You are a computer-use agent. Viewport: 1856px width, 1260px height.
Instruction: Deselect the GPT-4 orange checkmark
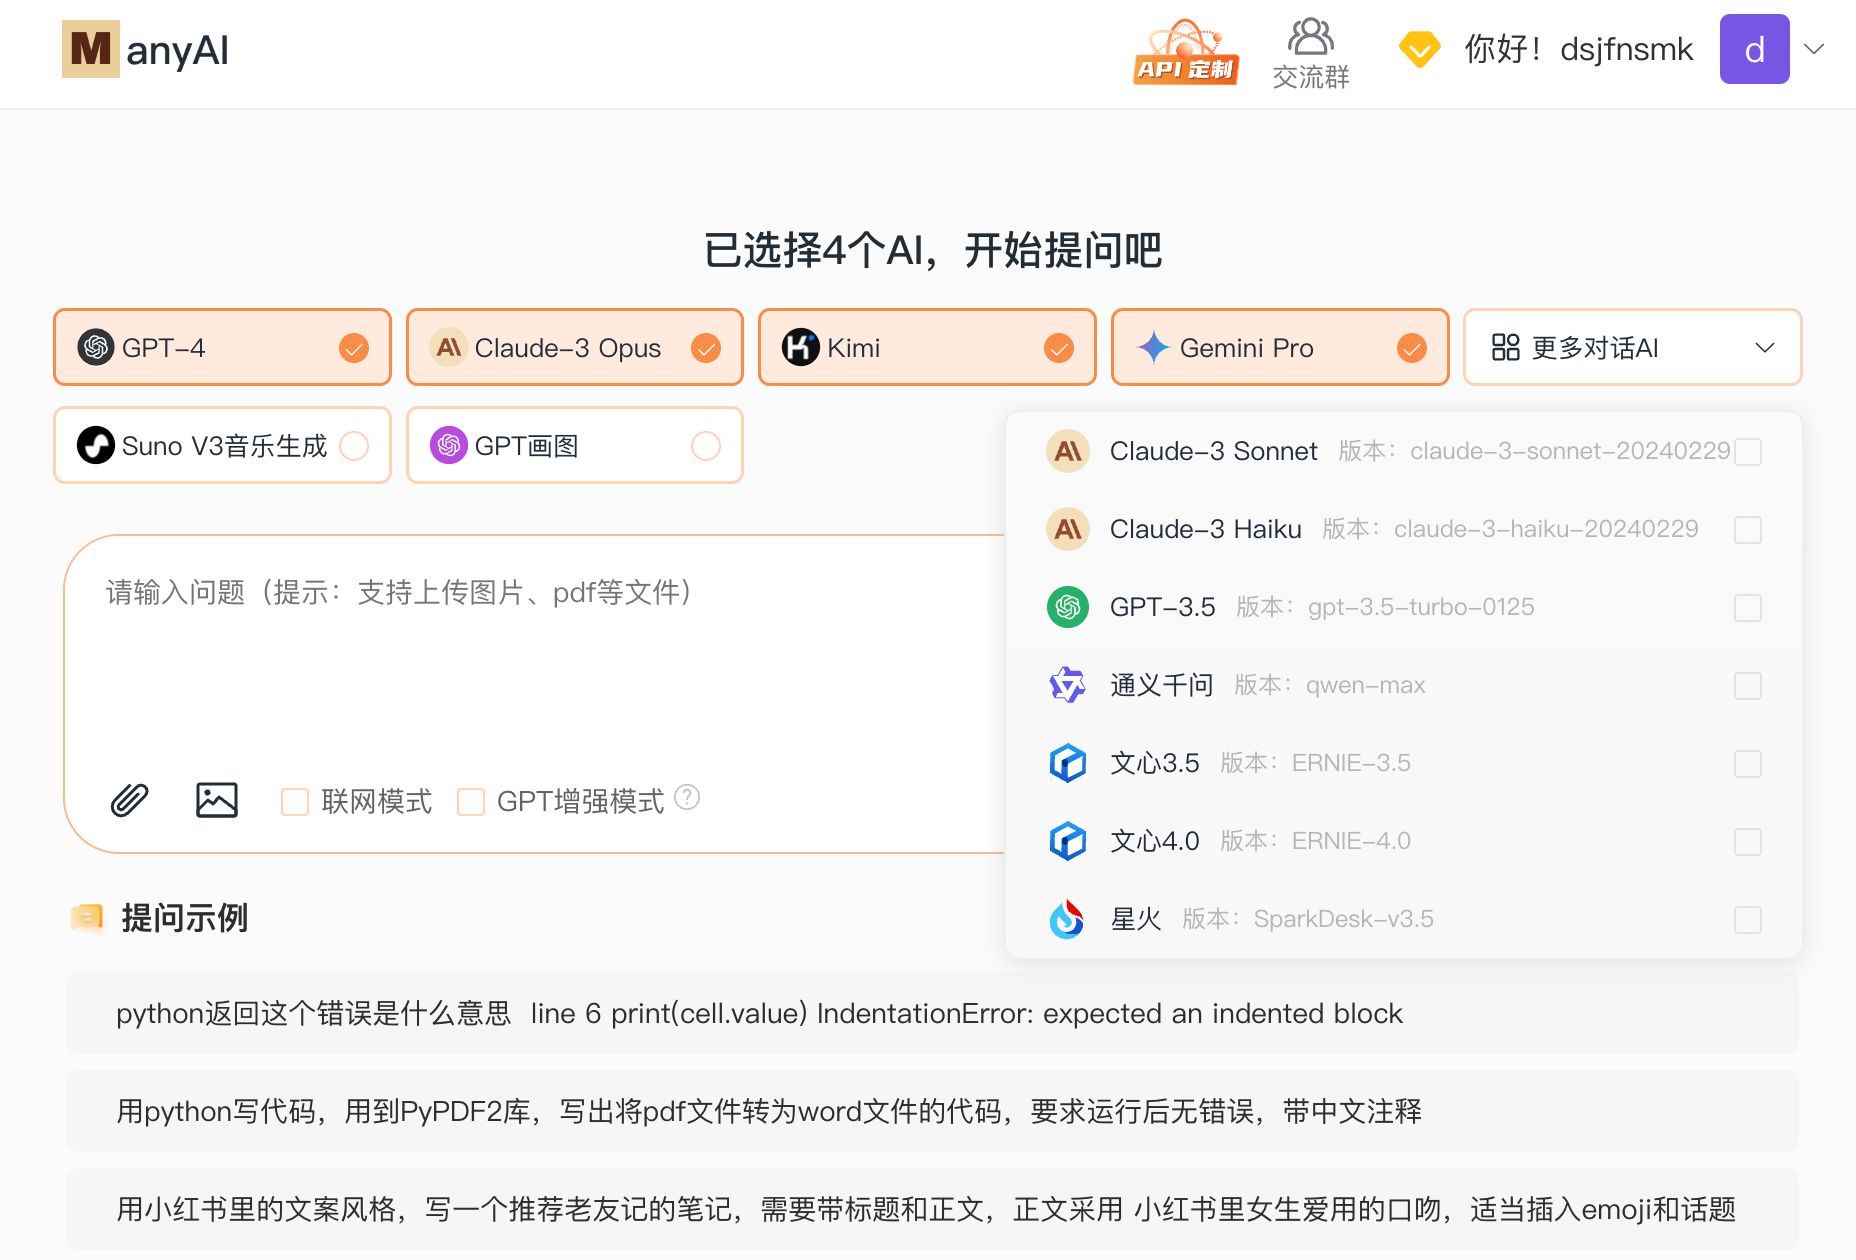(354, 348)
